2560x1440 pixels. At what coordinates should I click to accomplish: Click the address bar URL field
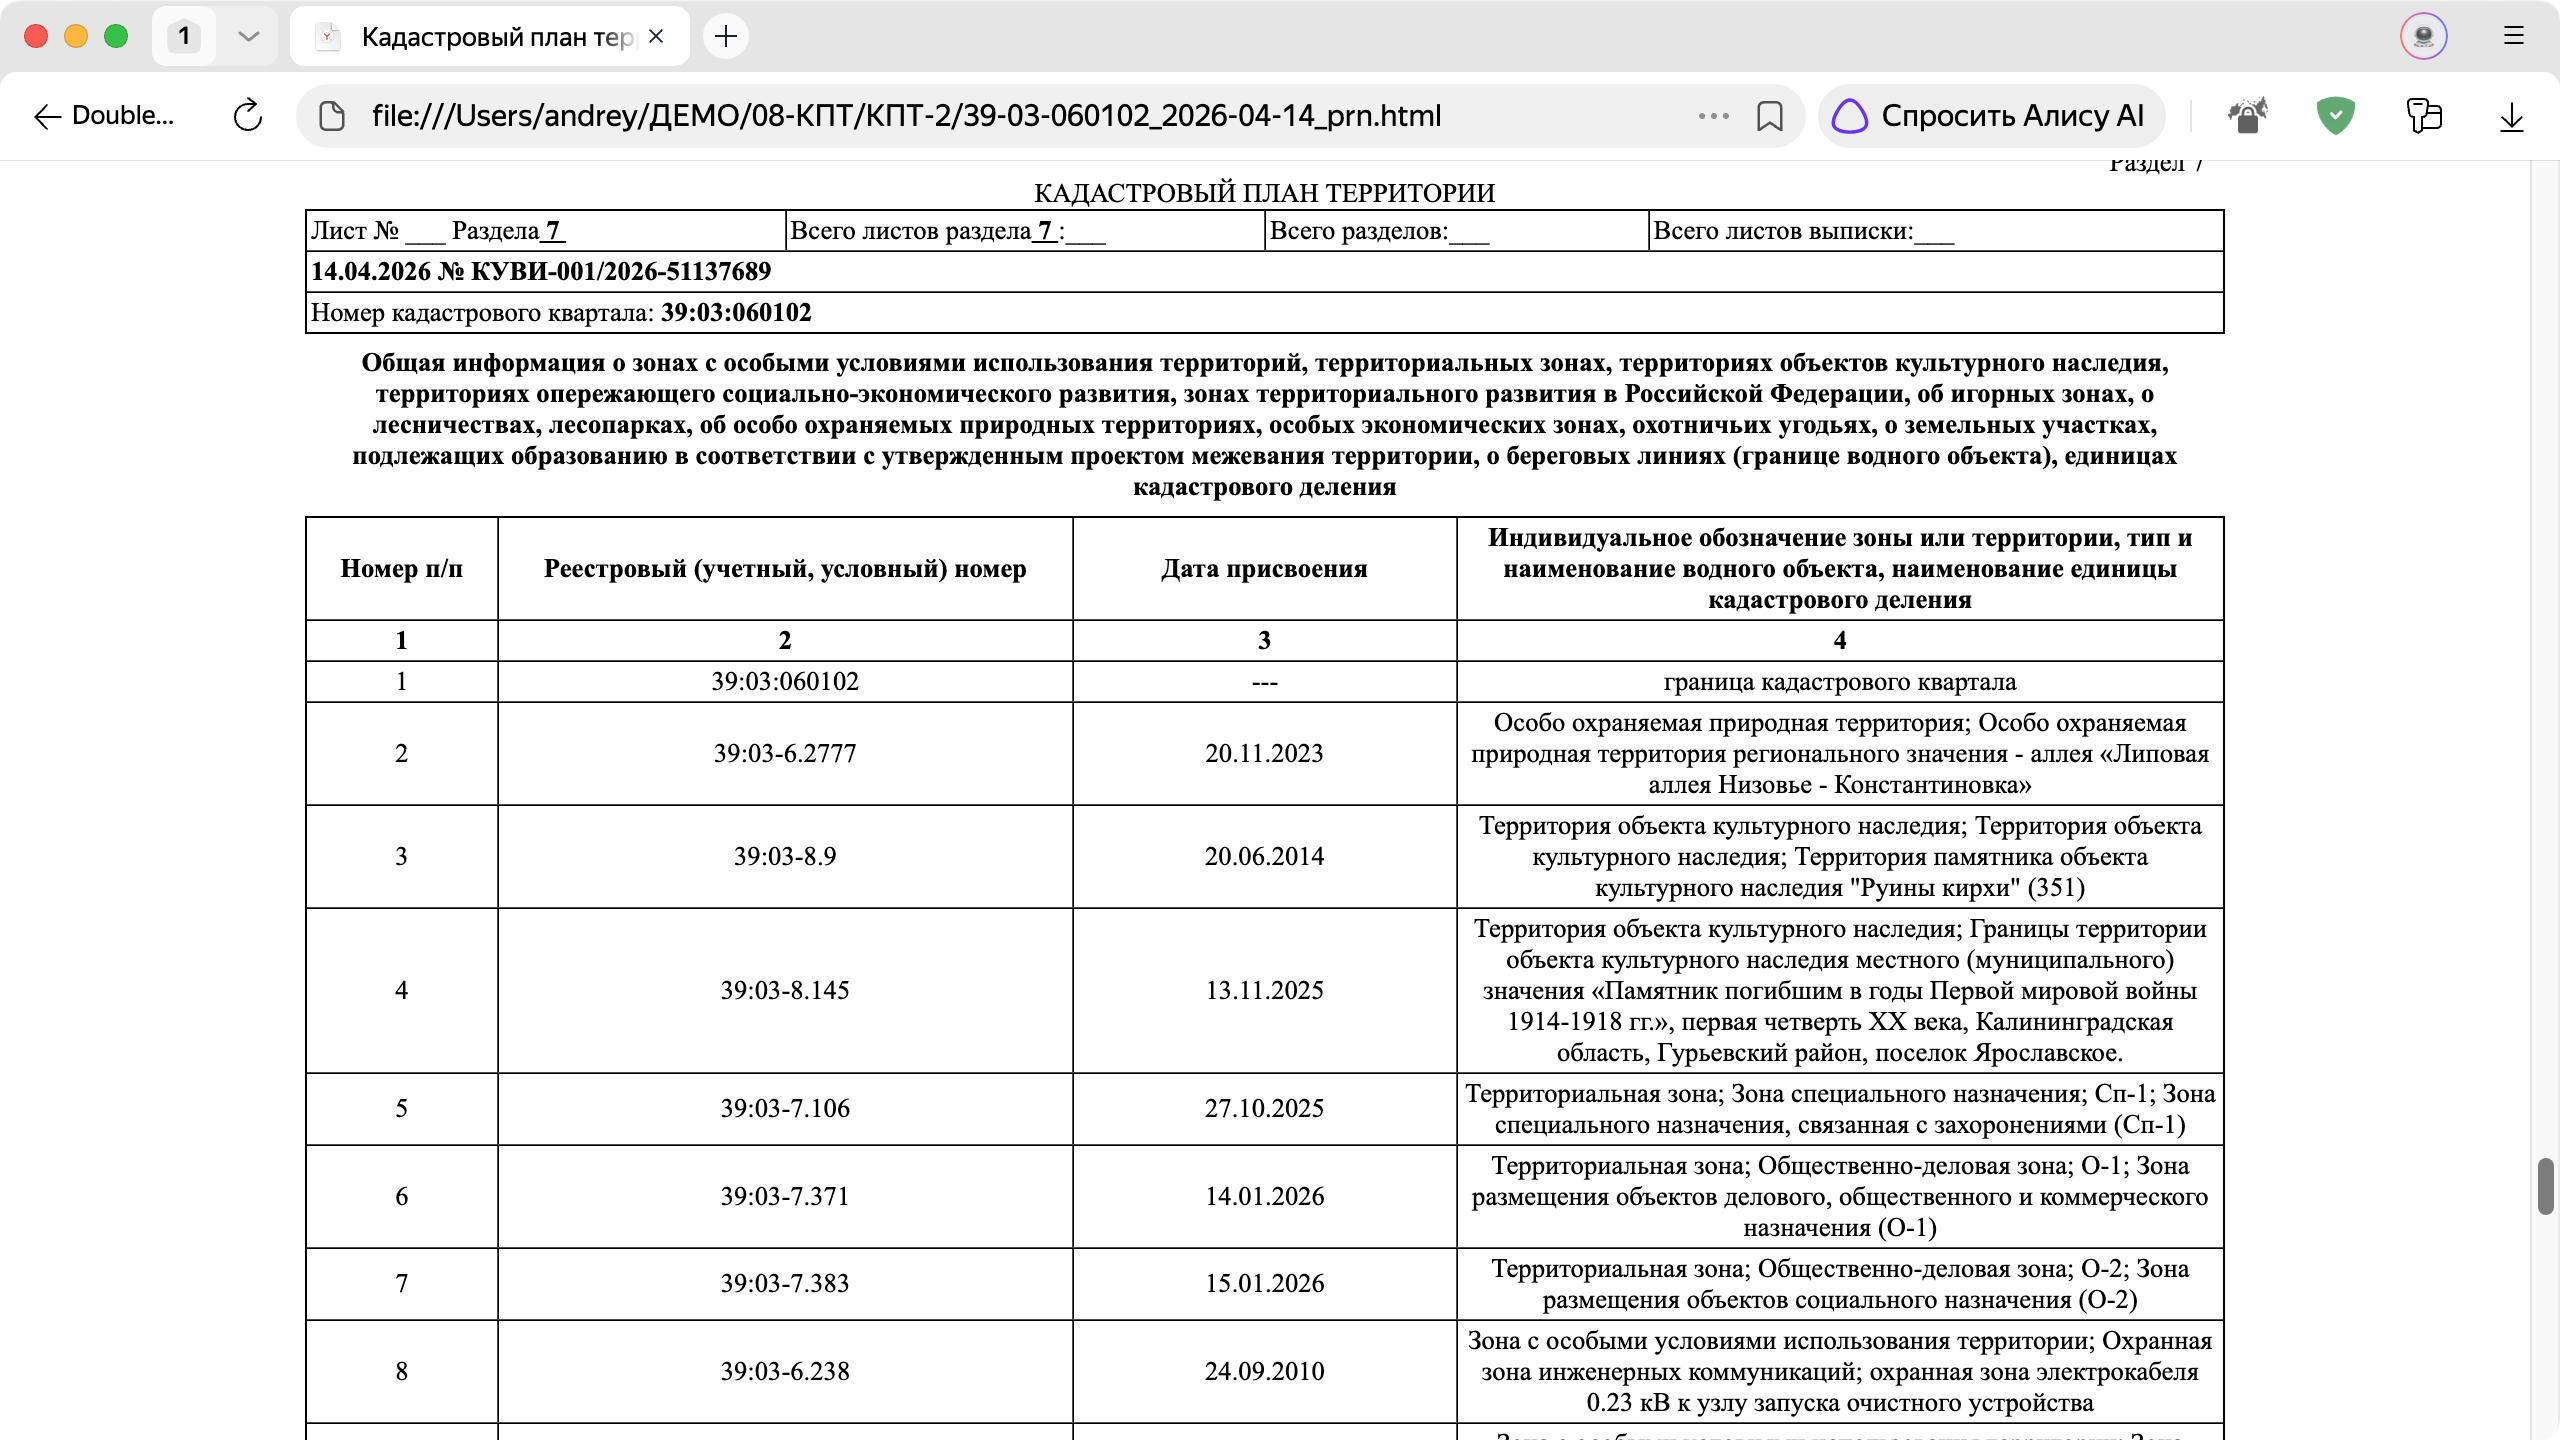[906, 116]
